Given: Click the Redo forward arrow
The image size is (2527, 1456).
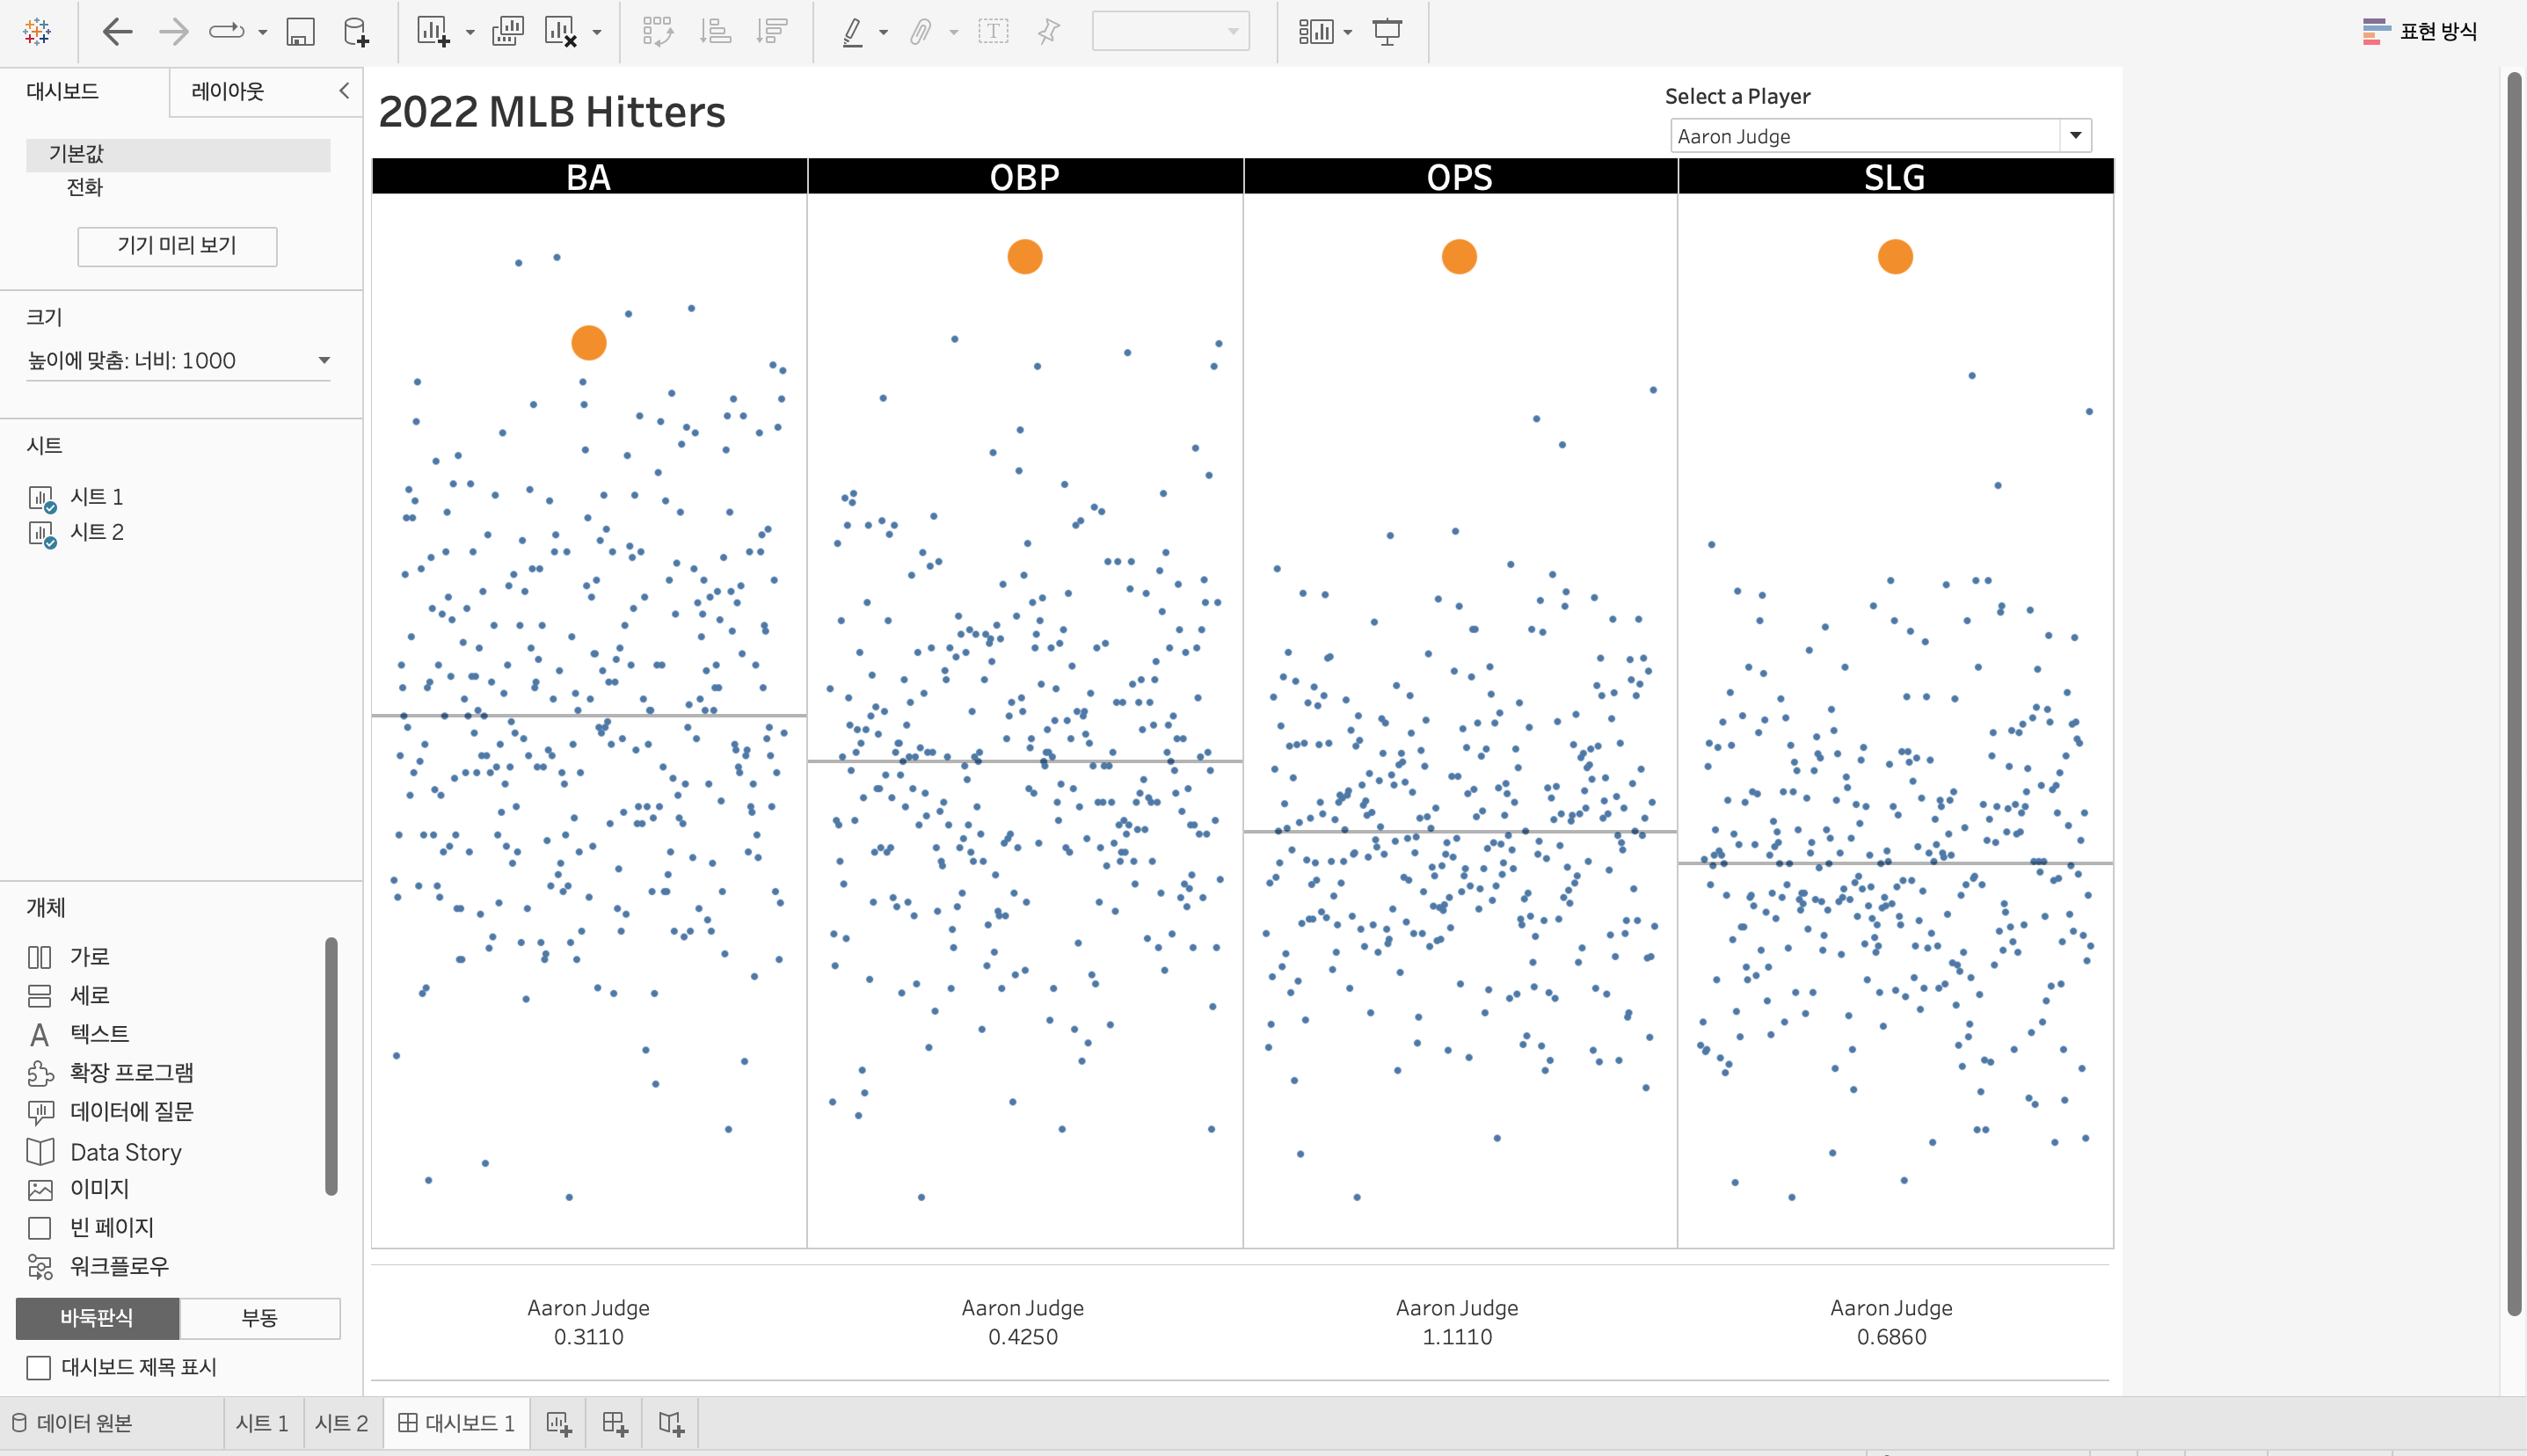Looking at the screenshot, I should point(174,32).
